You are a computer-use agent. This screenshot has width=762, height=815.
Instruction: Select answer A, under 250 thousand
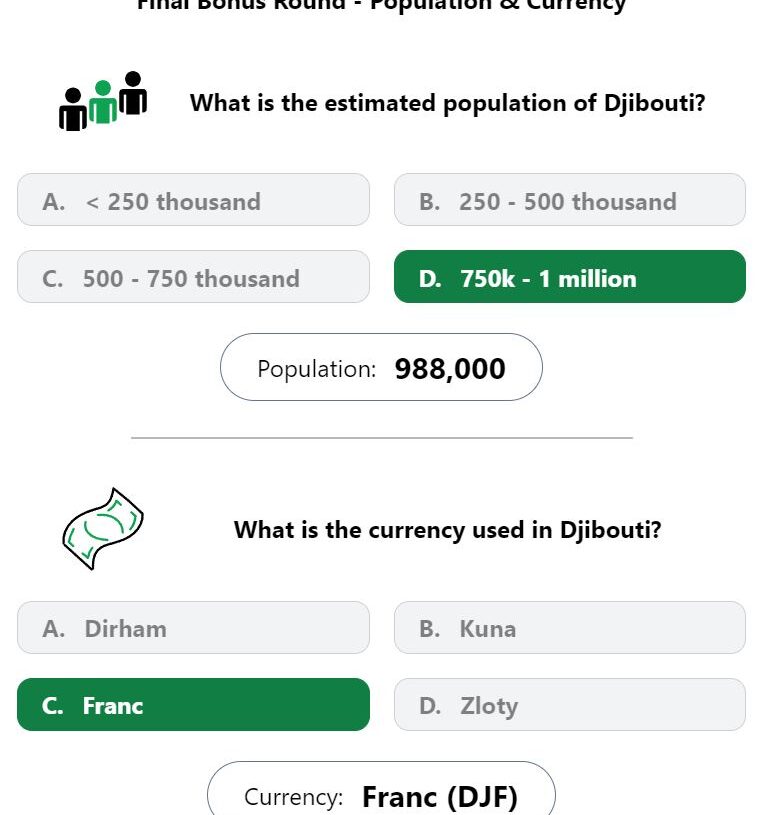click(x=193, y=200)
